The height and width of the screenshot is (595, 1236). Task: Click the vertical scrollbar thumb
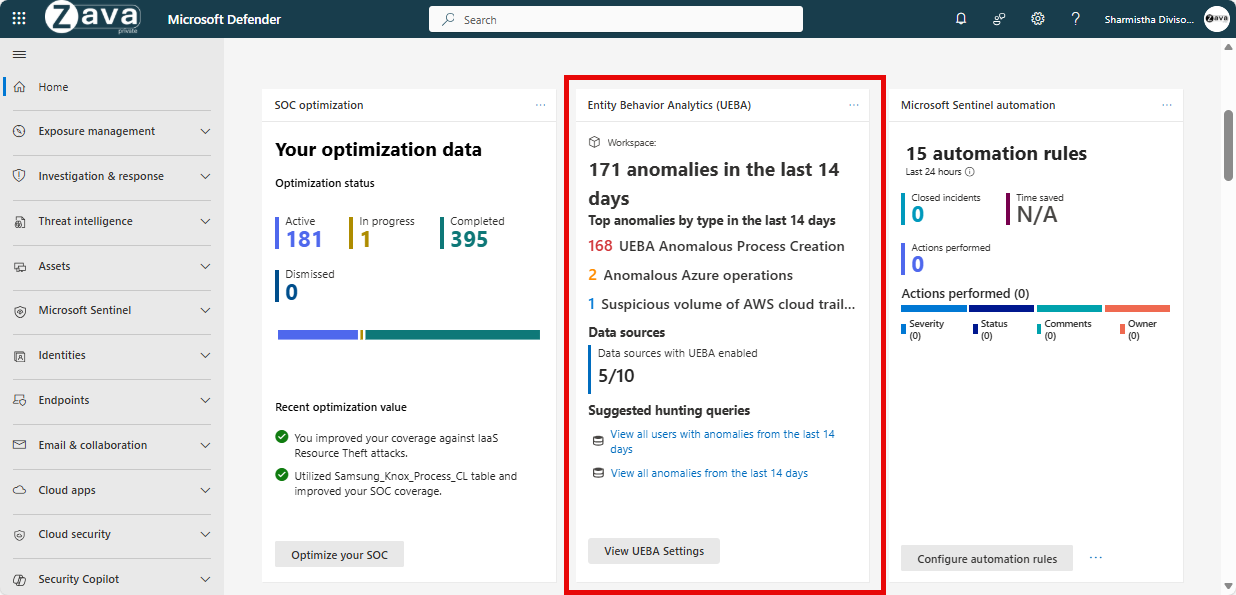point(1228,144)
